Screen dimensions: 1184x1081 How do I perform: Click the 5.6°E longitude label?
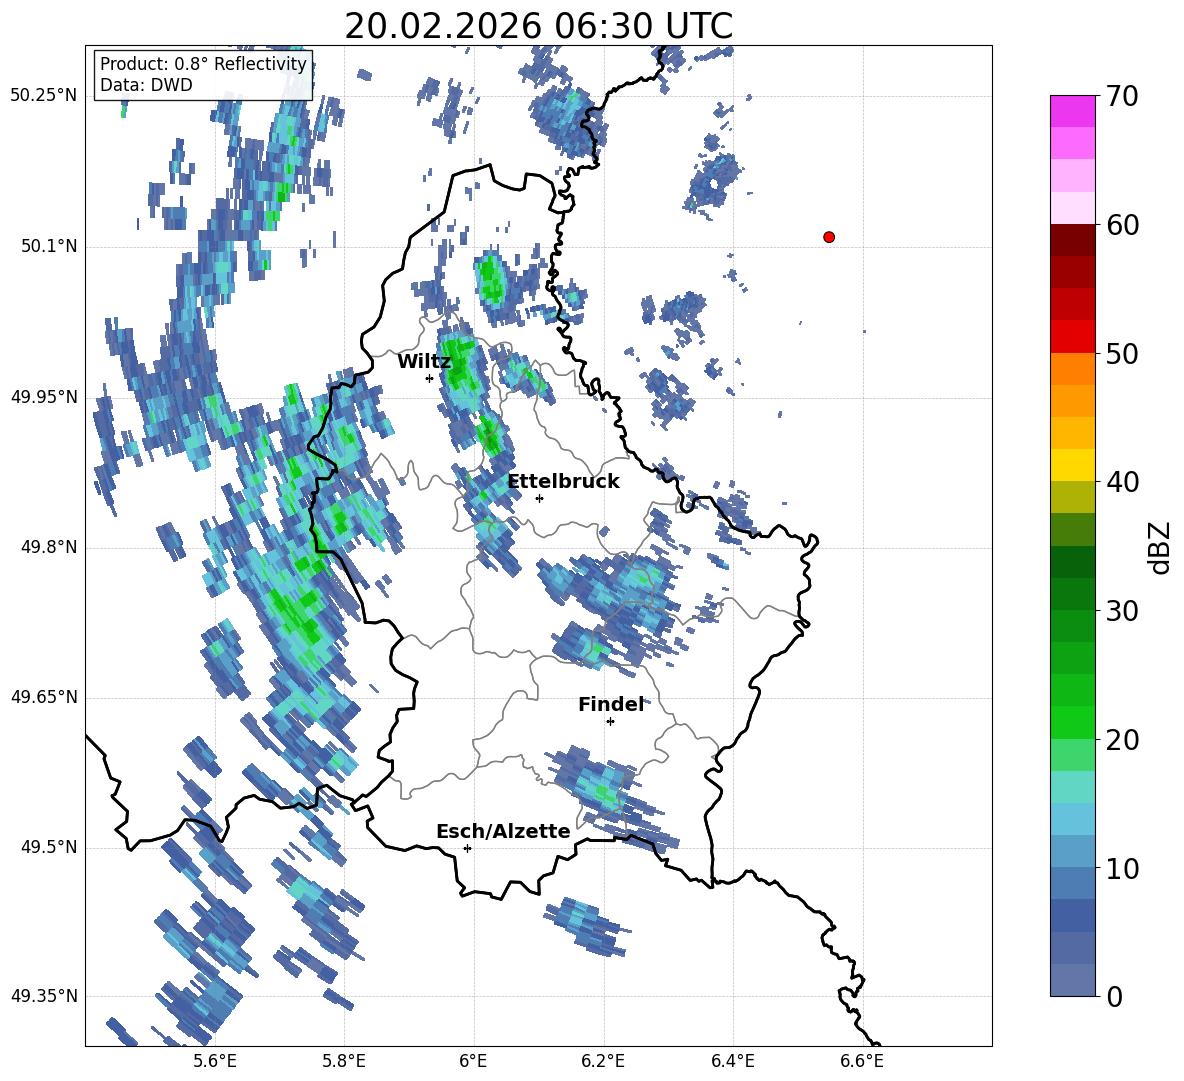[x=214, y=1061]
